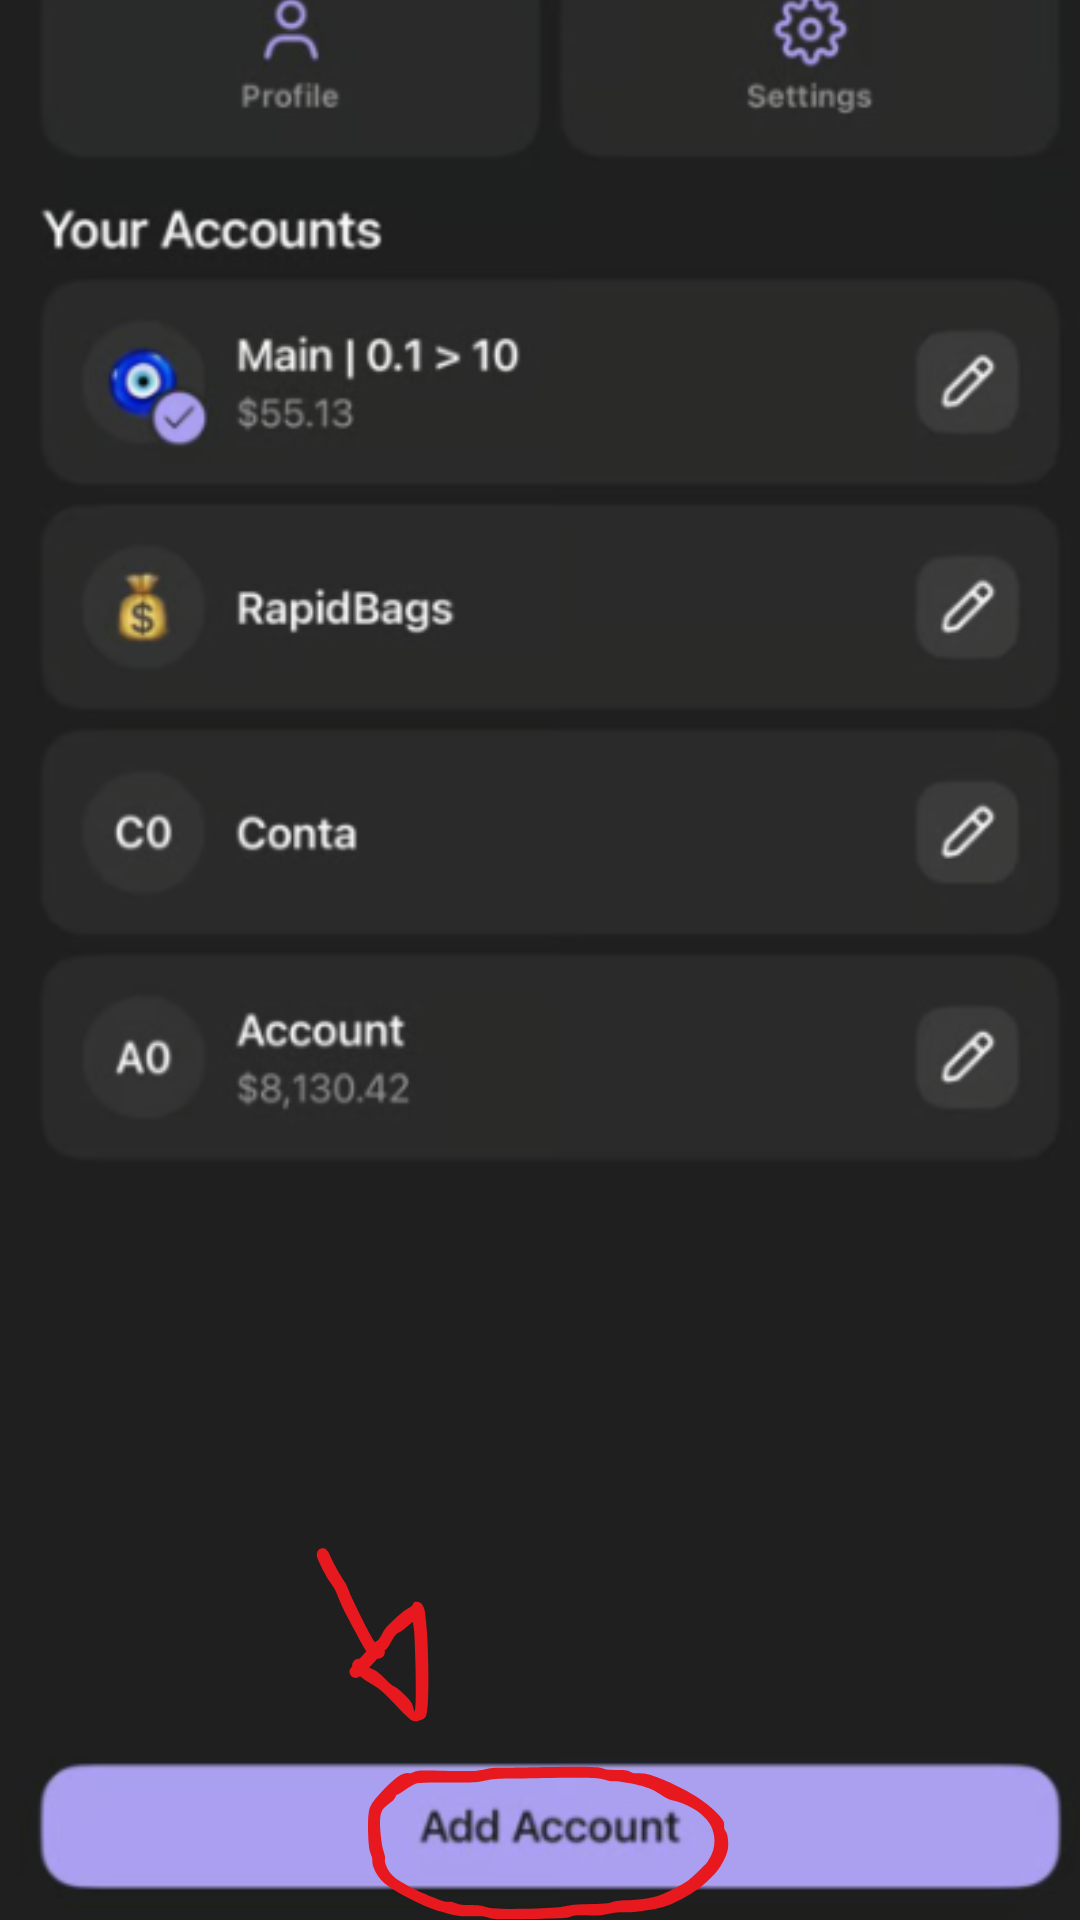Open the Profile label tab
This screenshot has height=1920, width=1080.
(x=290, y=96)
